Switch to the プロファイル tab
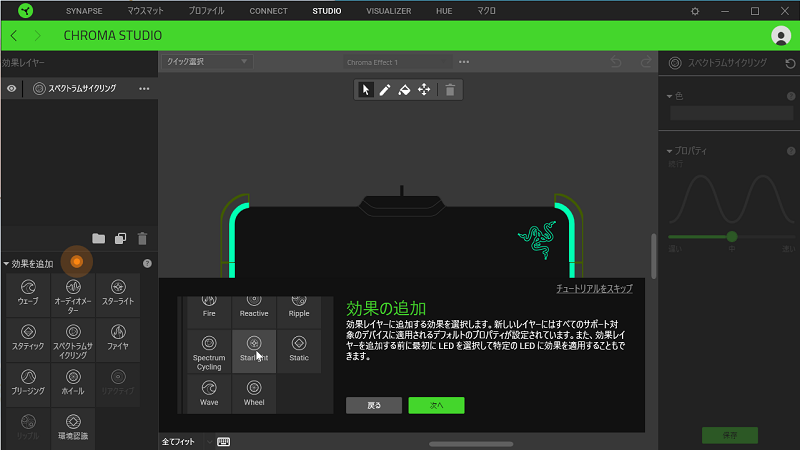 207,11
